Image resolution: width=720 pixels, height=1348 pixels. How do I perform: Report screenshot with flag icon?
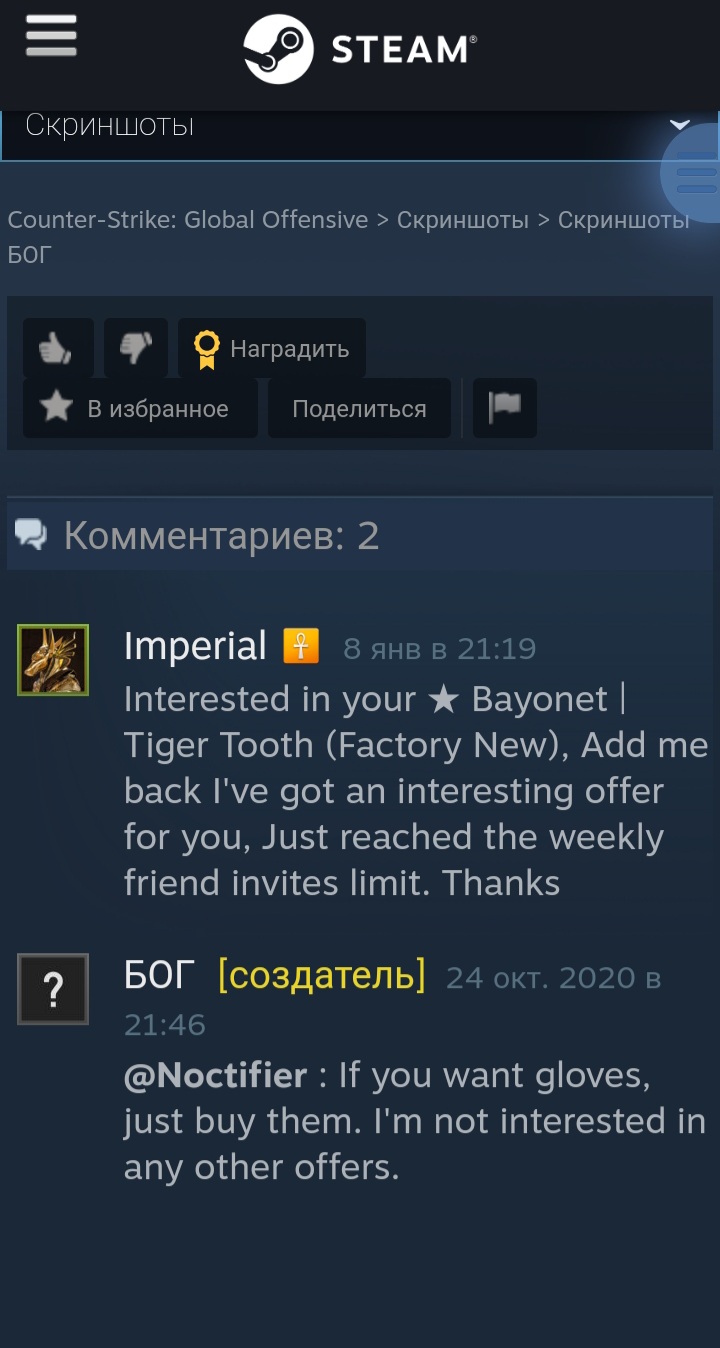505,408
